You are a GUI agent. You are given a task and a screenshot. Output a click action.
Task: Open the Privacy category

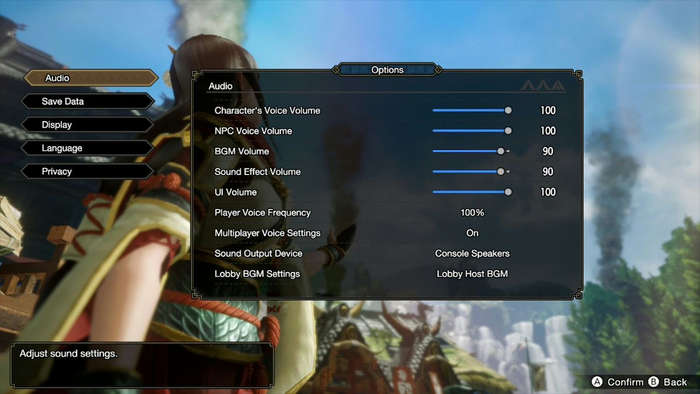[88, 171]
